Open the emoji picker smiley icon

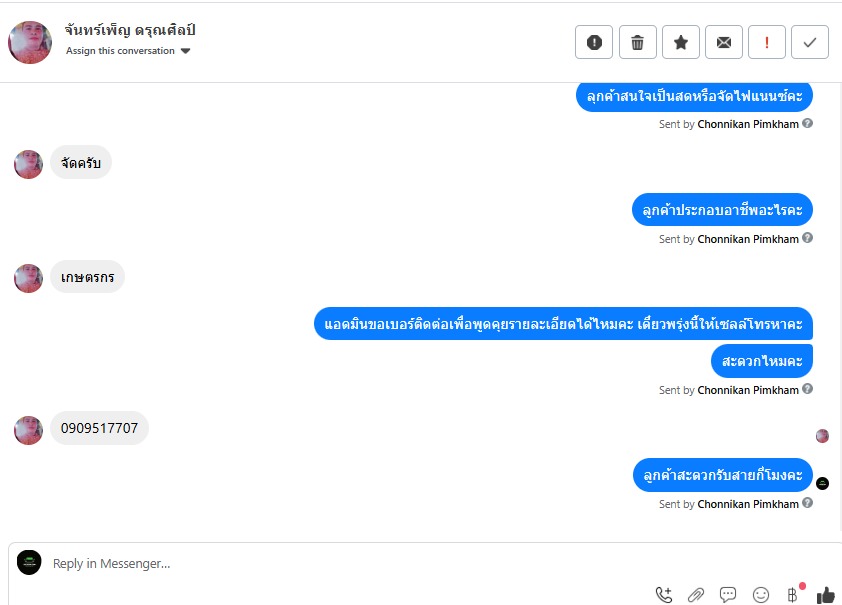point(761,594)
